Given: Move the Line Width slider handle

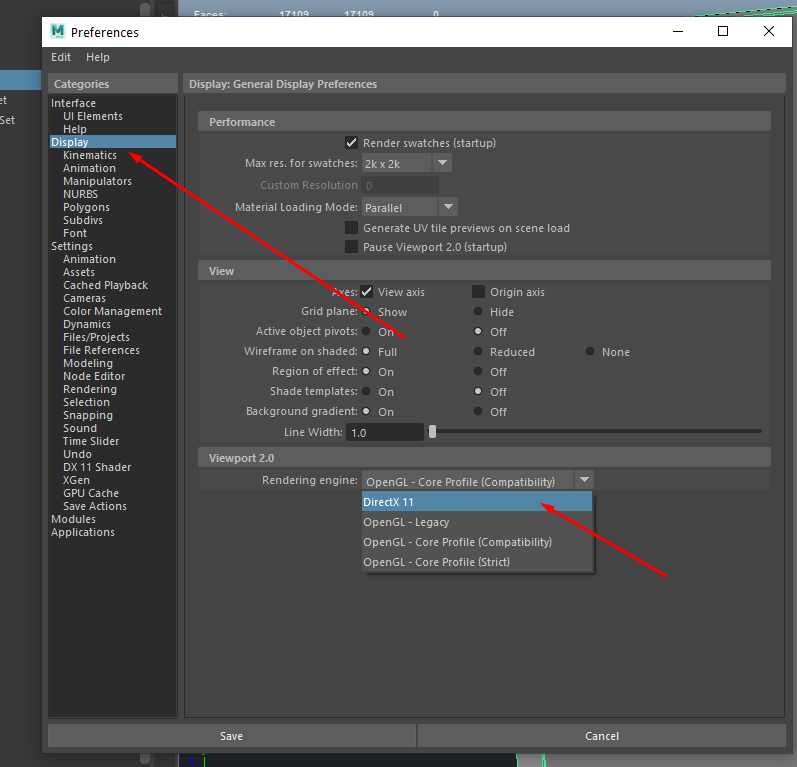Looking at the screenshot, I should click(433, 432).
